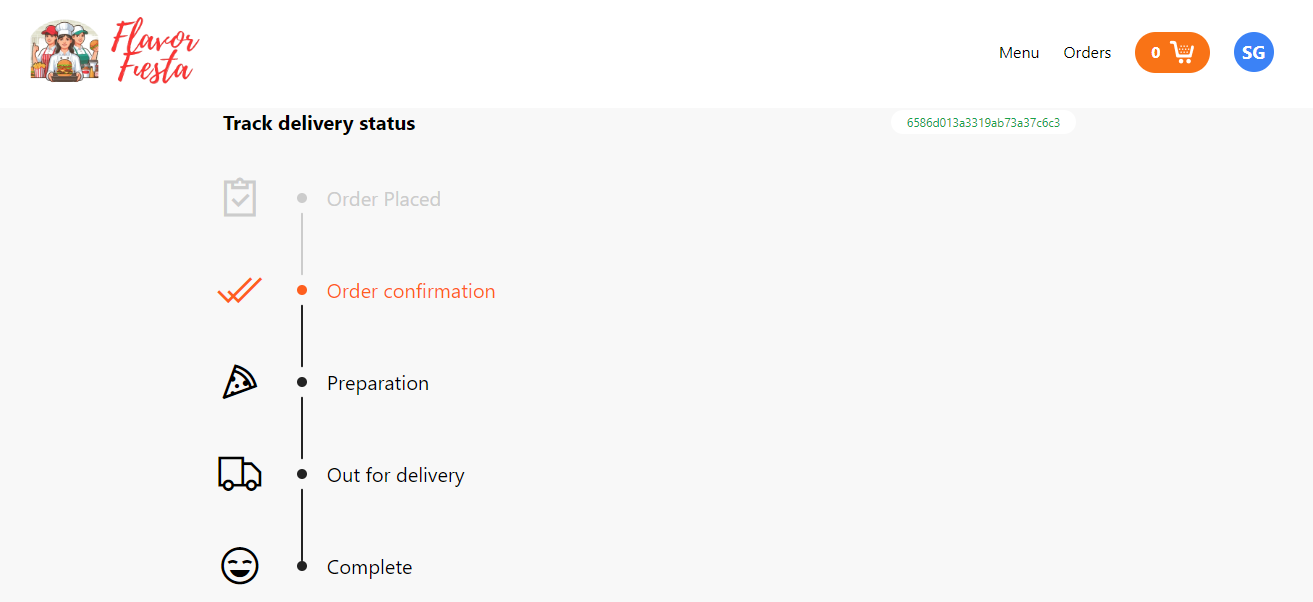
Task: Open the Menu page
Action: click(1018, 52)
